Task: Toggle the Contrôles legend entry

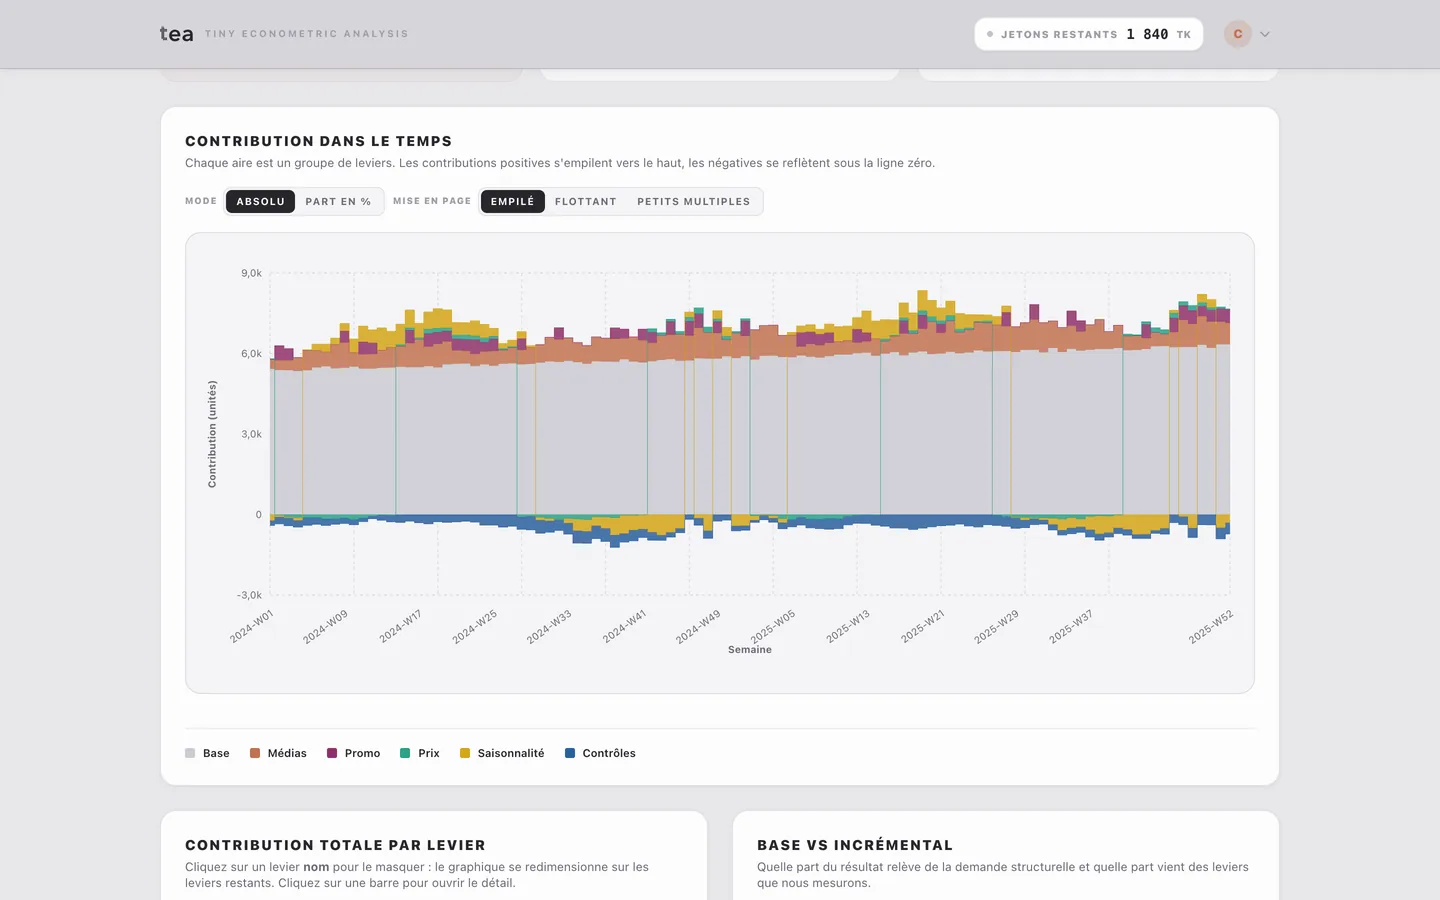Action: pyautogui.click(x=600, y=753)
